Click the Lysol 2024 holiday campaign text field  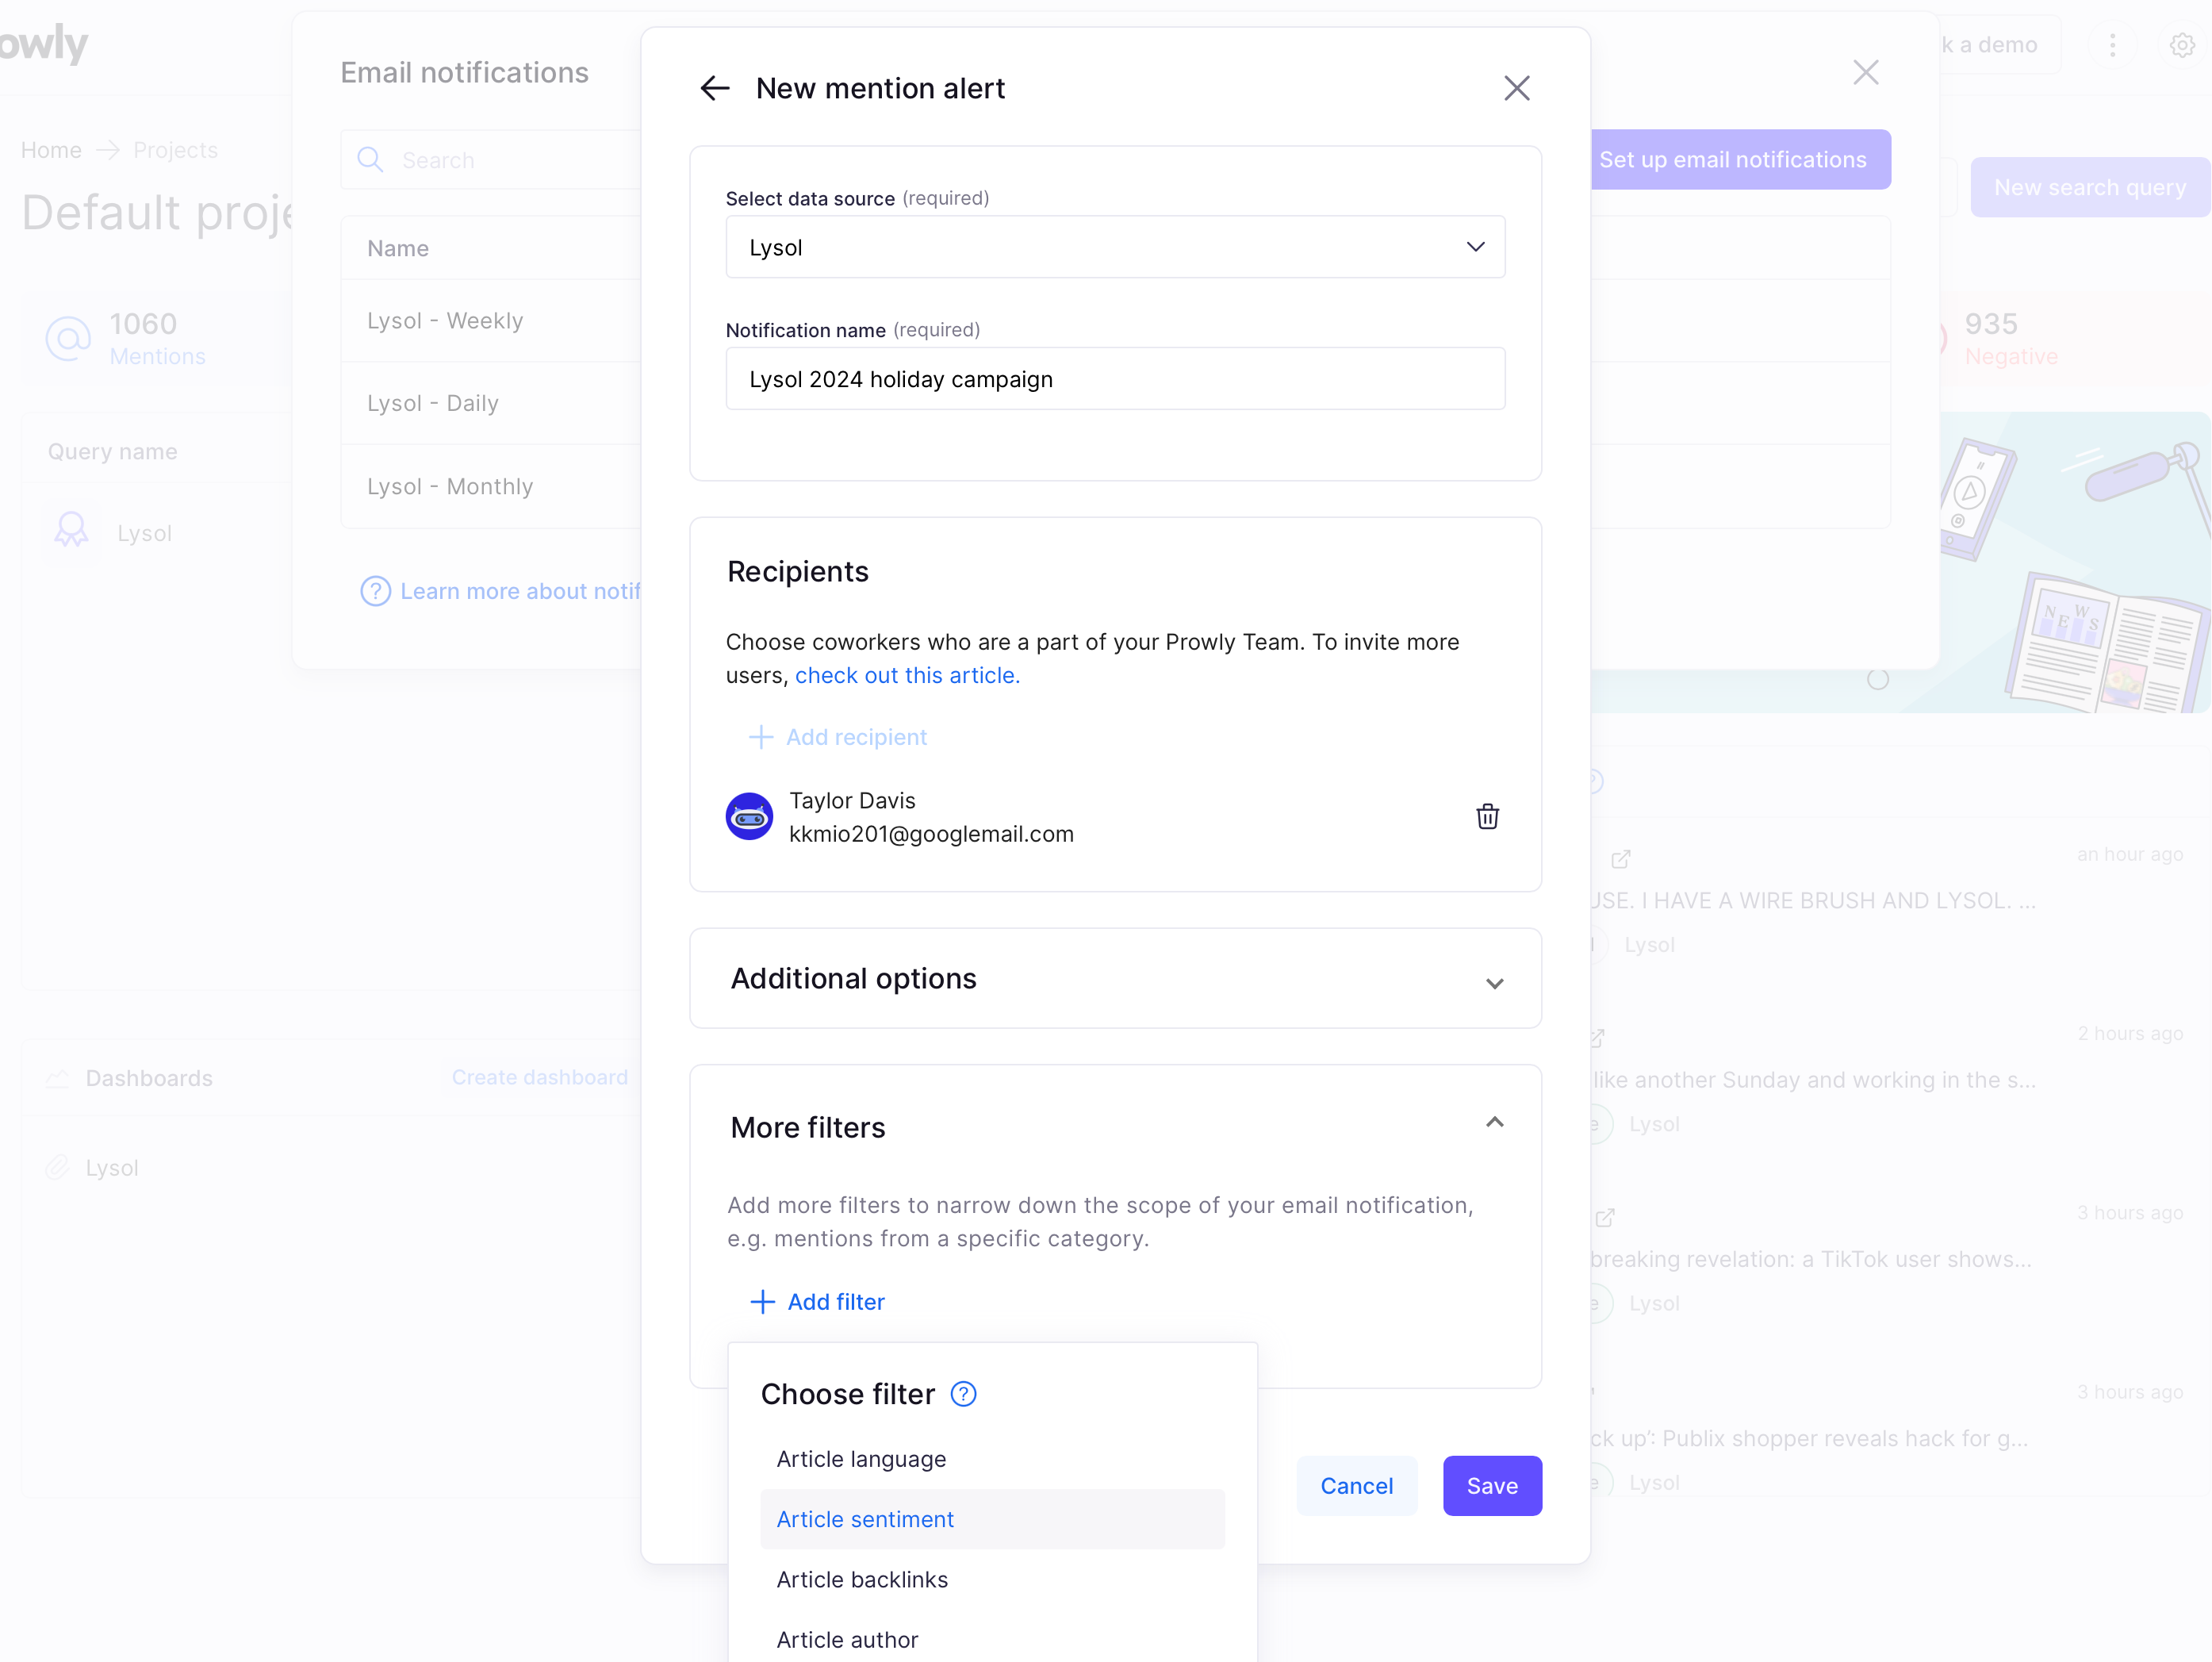1117,379
